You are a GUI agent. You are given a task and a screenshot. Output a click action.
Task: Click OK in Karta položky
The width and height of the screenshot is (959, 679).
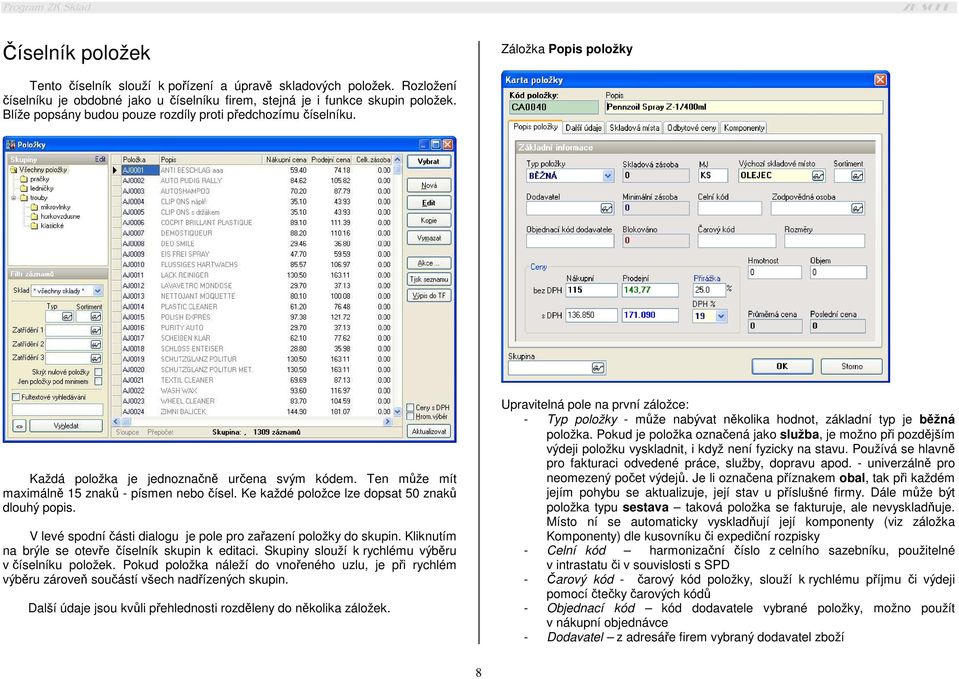click(782, 366)
